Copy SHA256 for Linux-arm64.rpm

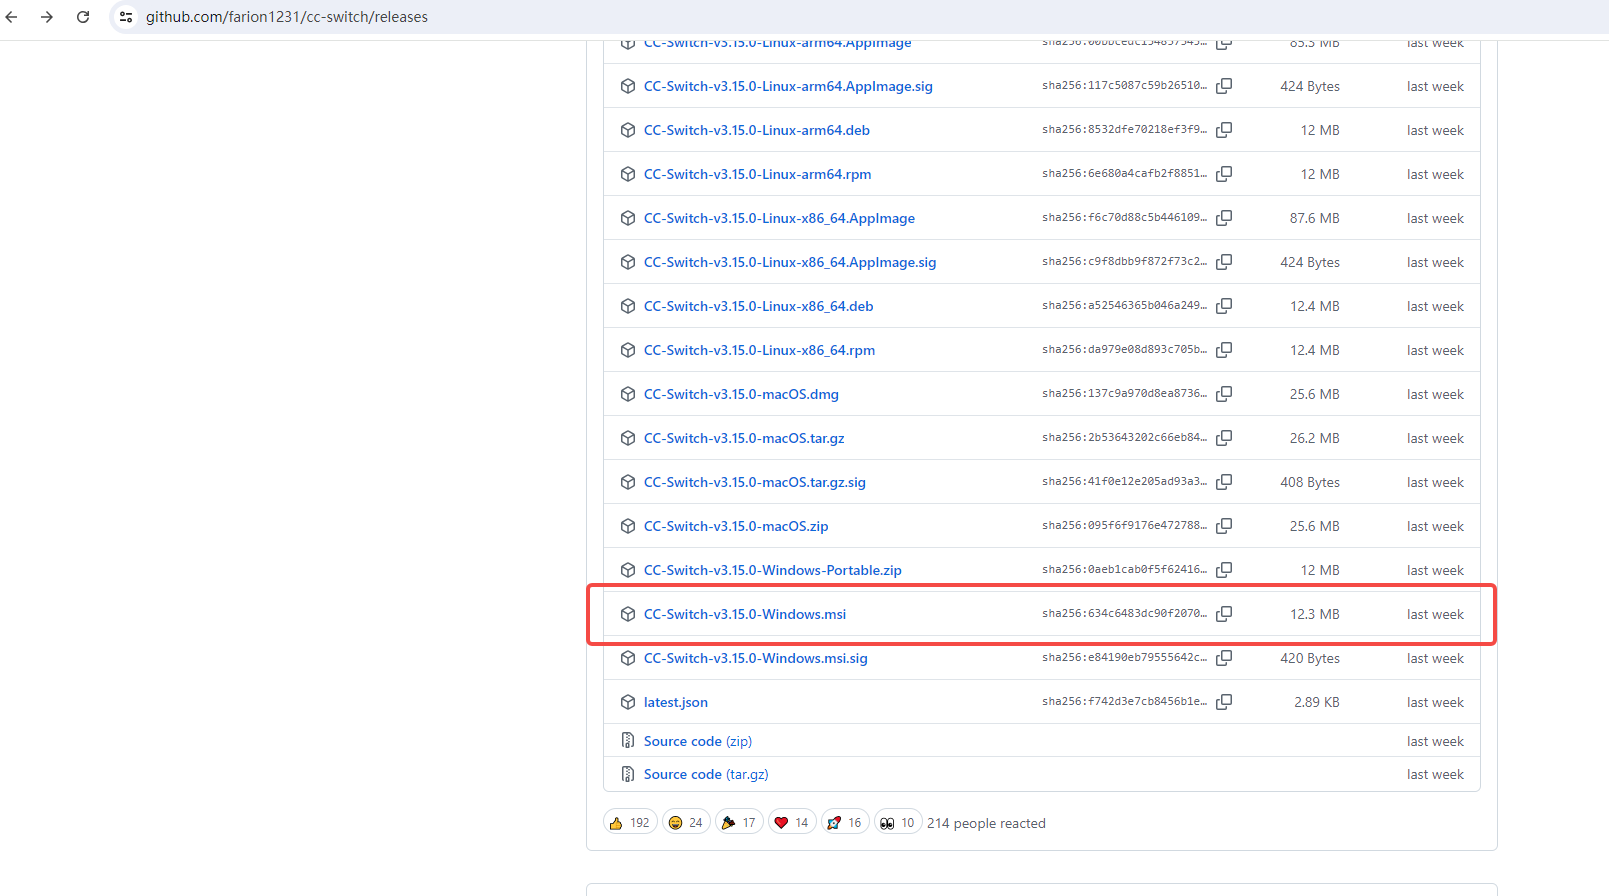(1224, 174)
